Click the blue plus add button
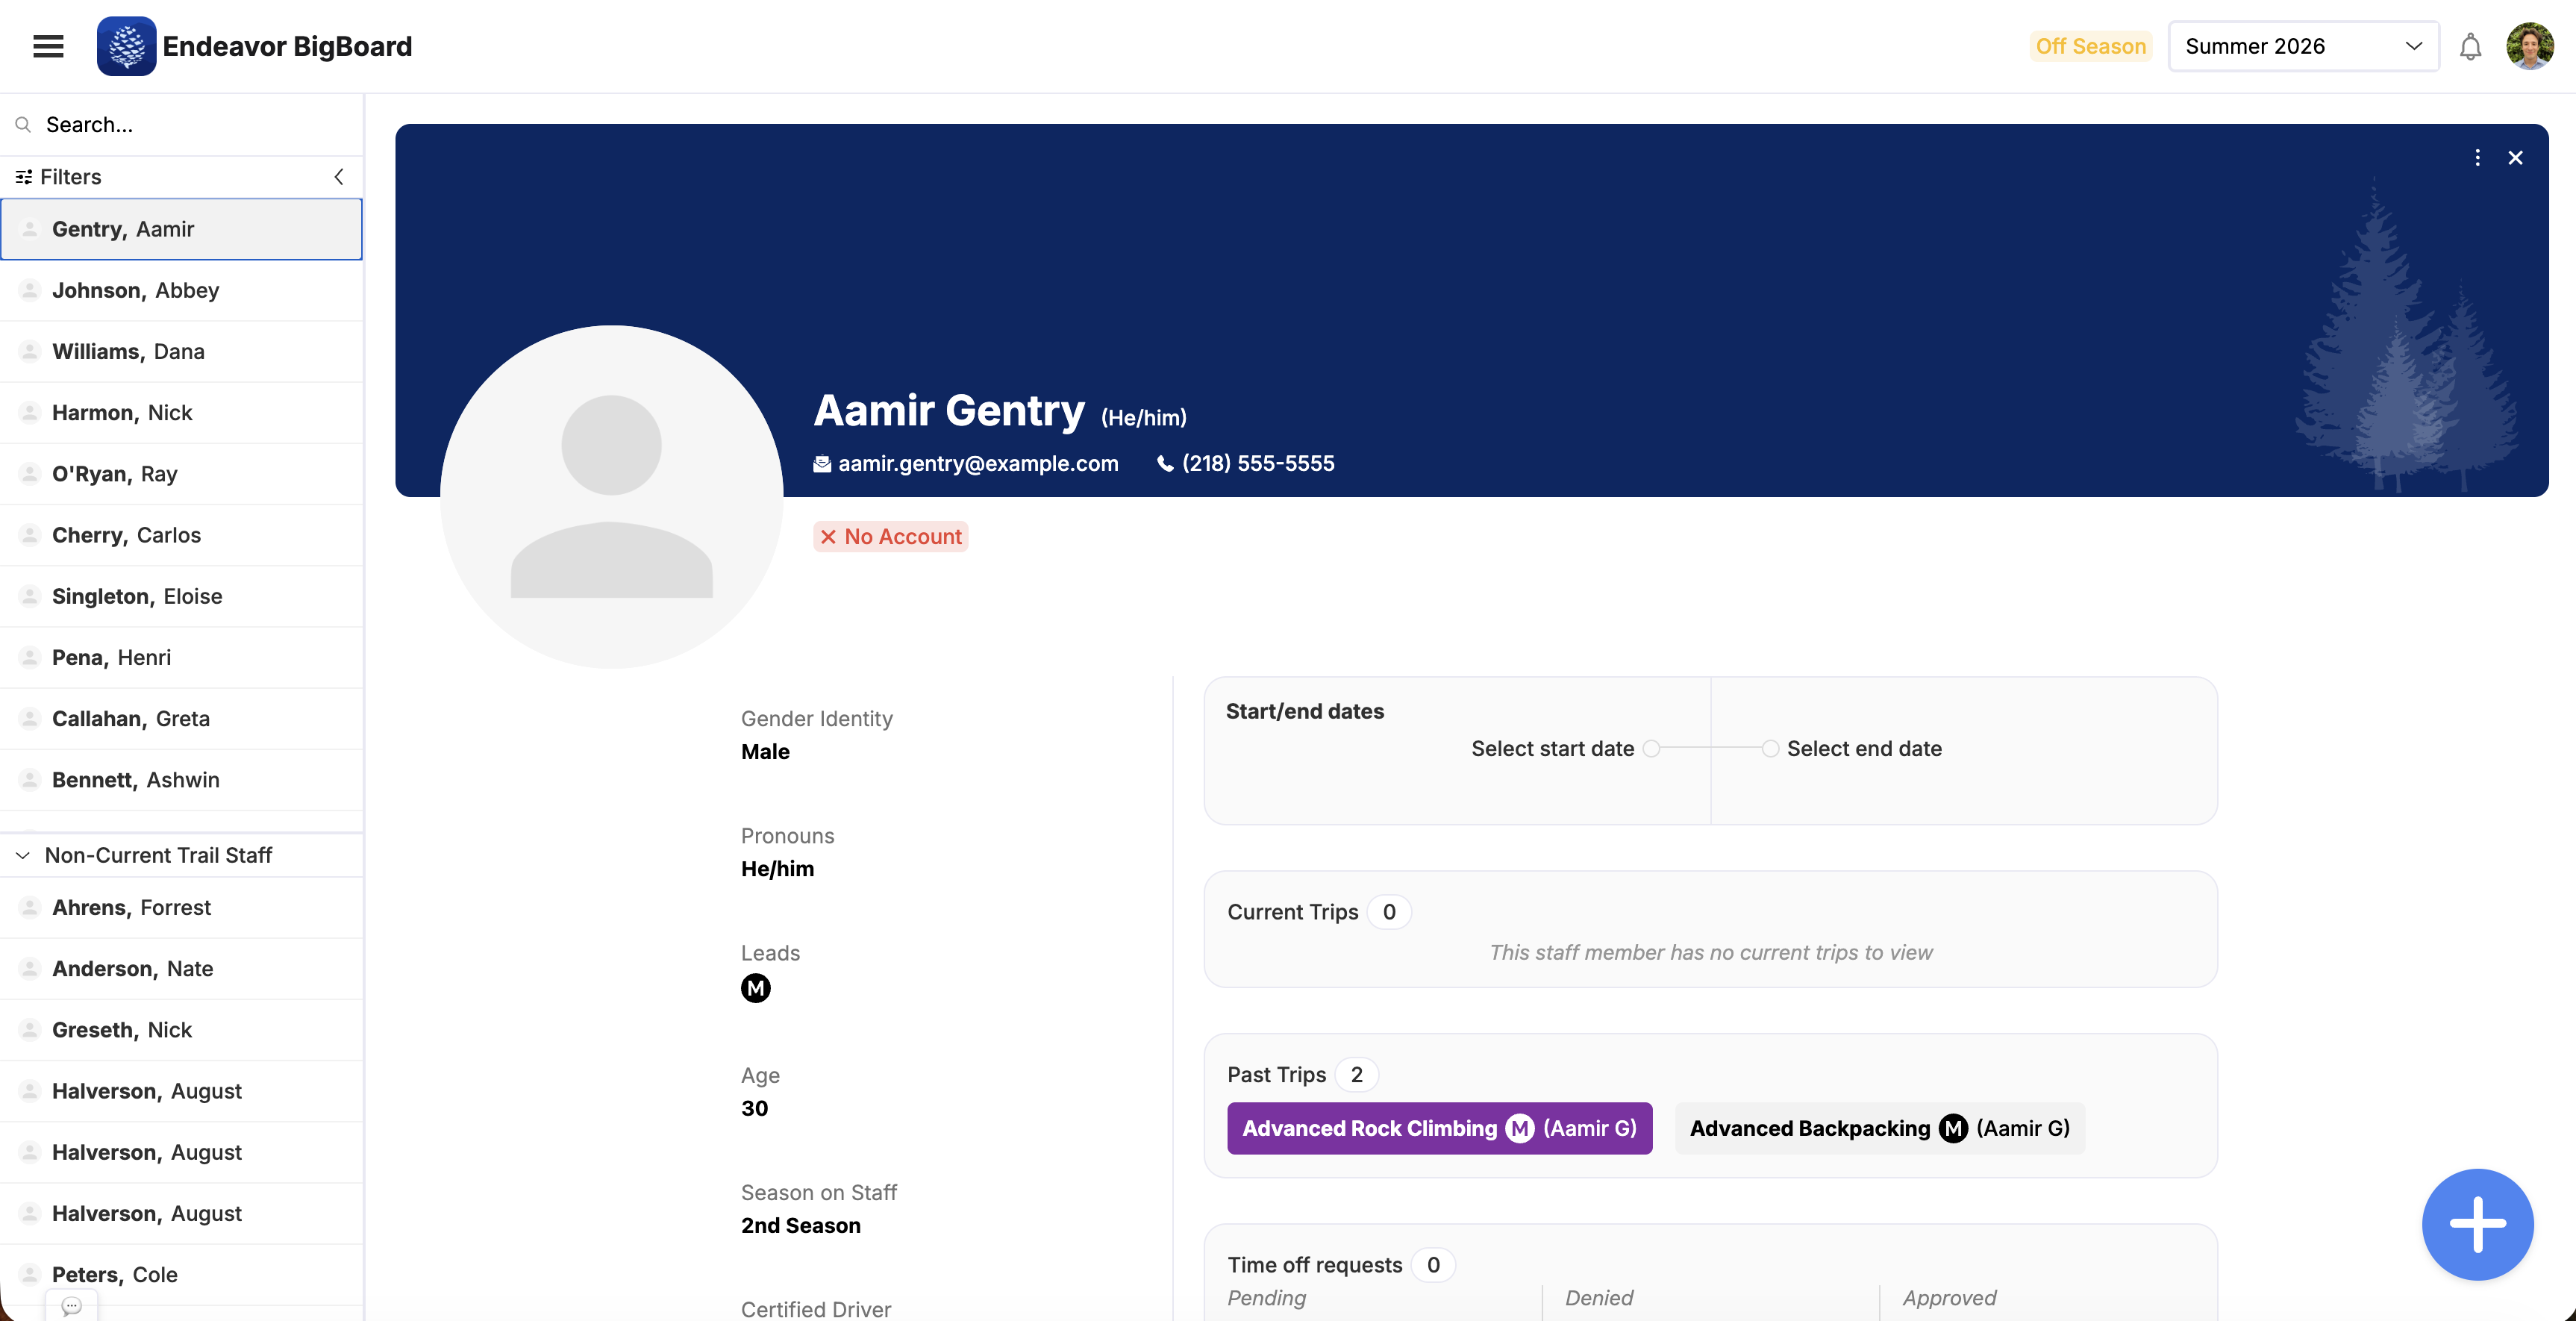 pyautogui.click(x=2477, y=1224)
